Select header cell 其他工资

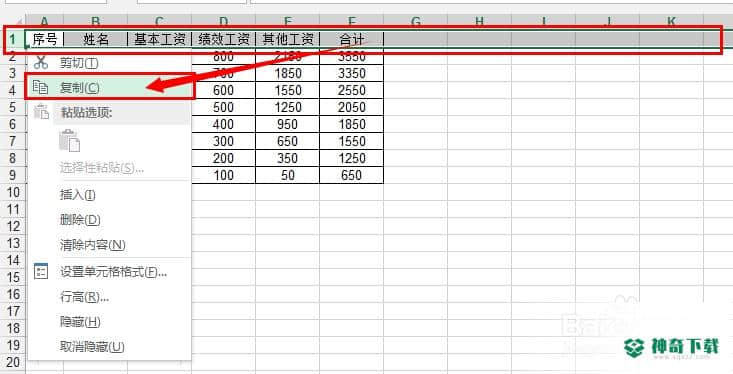[287, 39]
